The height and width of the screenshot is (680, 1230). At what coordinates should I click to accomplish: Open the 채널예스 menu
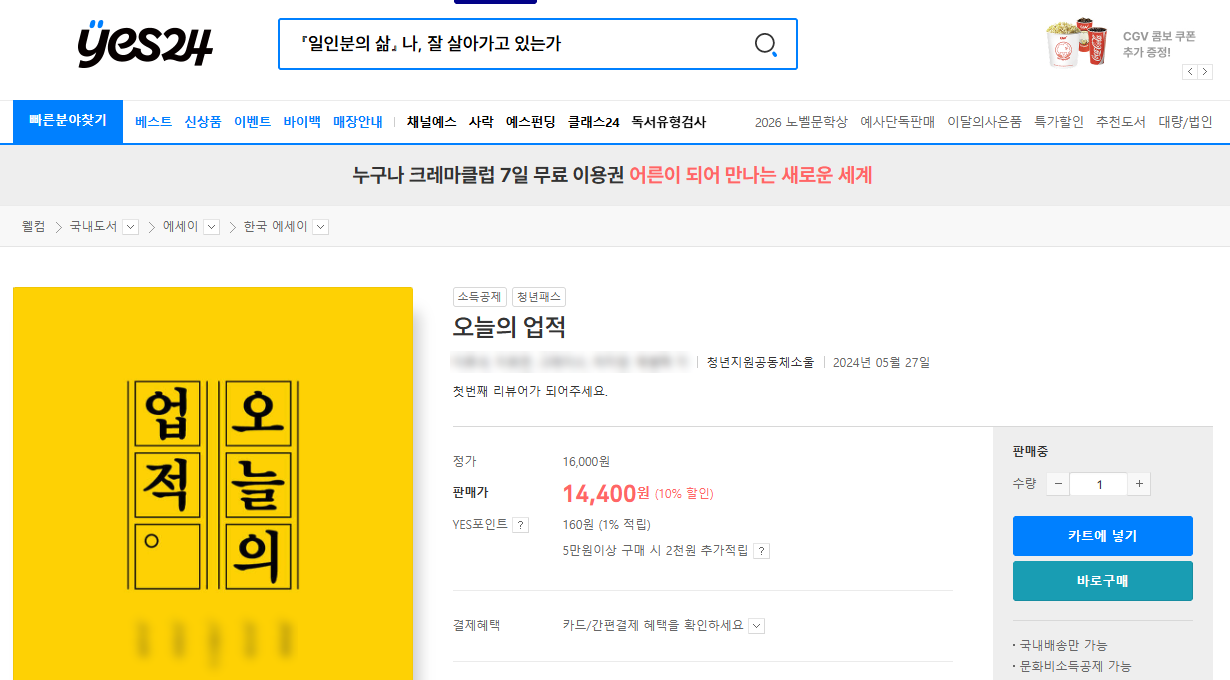coord(431,122)
